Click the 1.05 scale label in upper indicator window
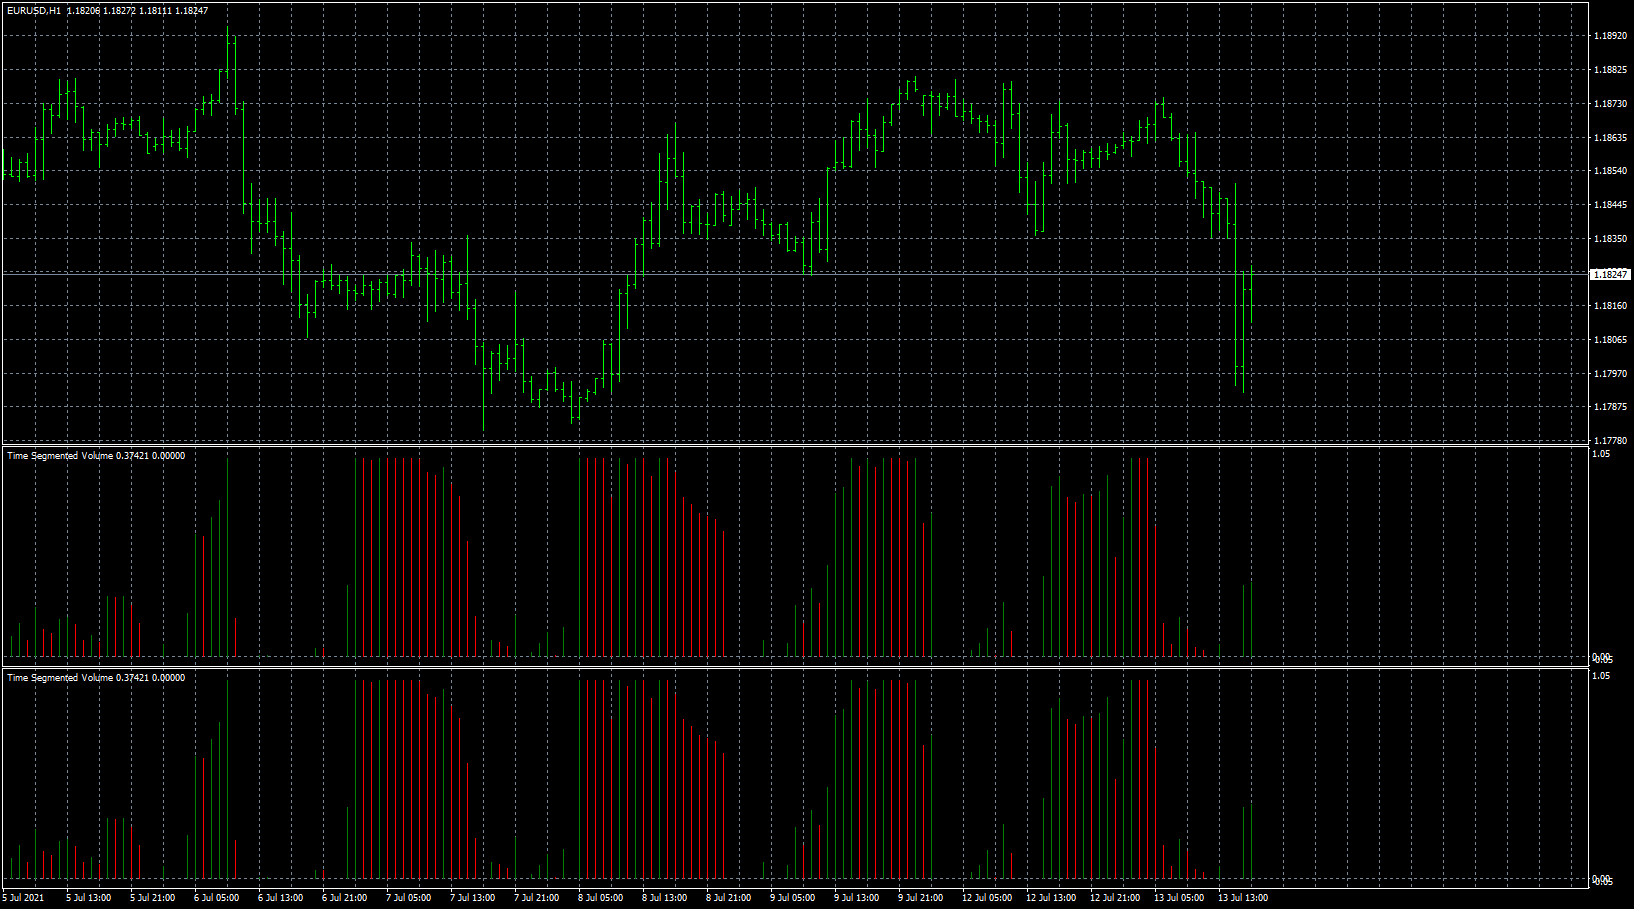1634x909 pixels. pyautogui.click(x=1601, y=454)
